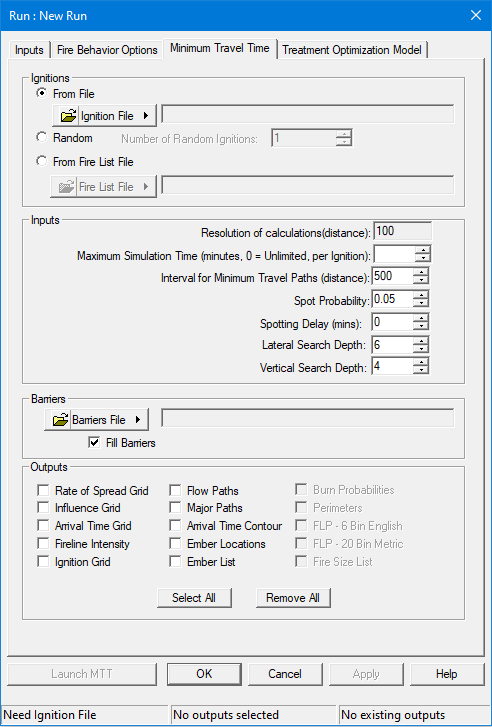This screenshot has height=727, width=492.
Task: Click the Interval for Minimum Travel Paths field
Action: 392,276
